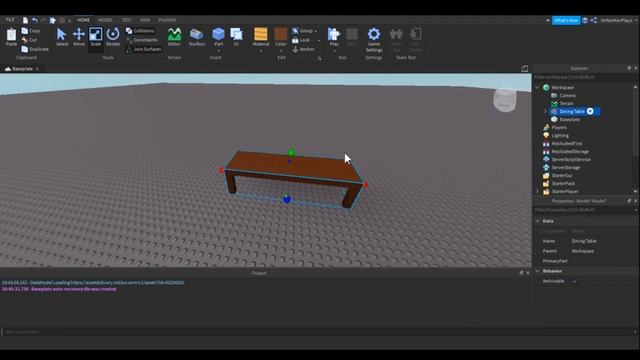Switch to the MODEL ribbon tab
Image resolution: width=640 pixels, height=360 pixels.
pyautogui.click(x=105, y=20)
